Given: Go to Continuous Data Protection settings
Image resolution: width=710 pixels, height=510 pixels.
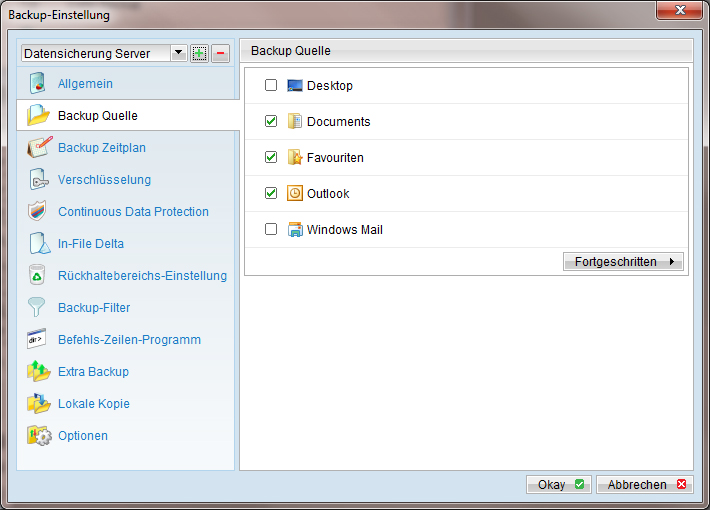Looking at the screenshot, I should point(133,212).
